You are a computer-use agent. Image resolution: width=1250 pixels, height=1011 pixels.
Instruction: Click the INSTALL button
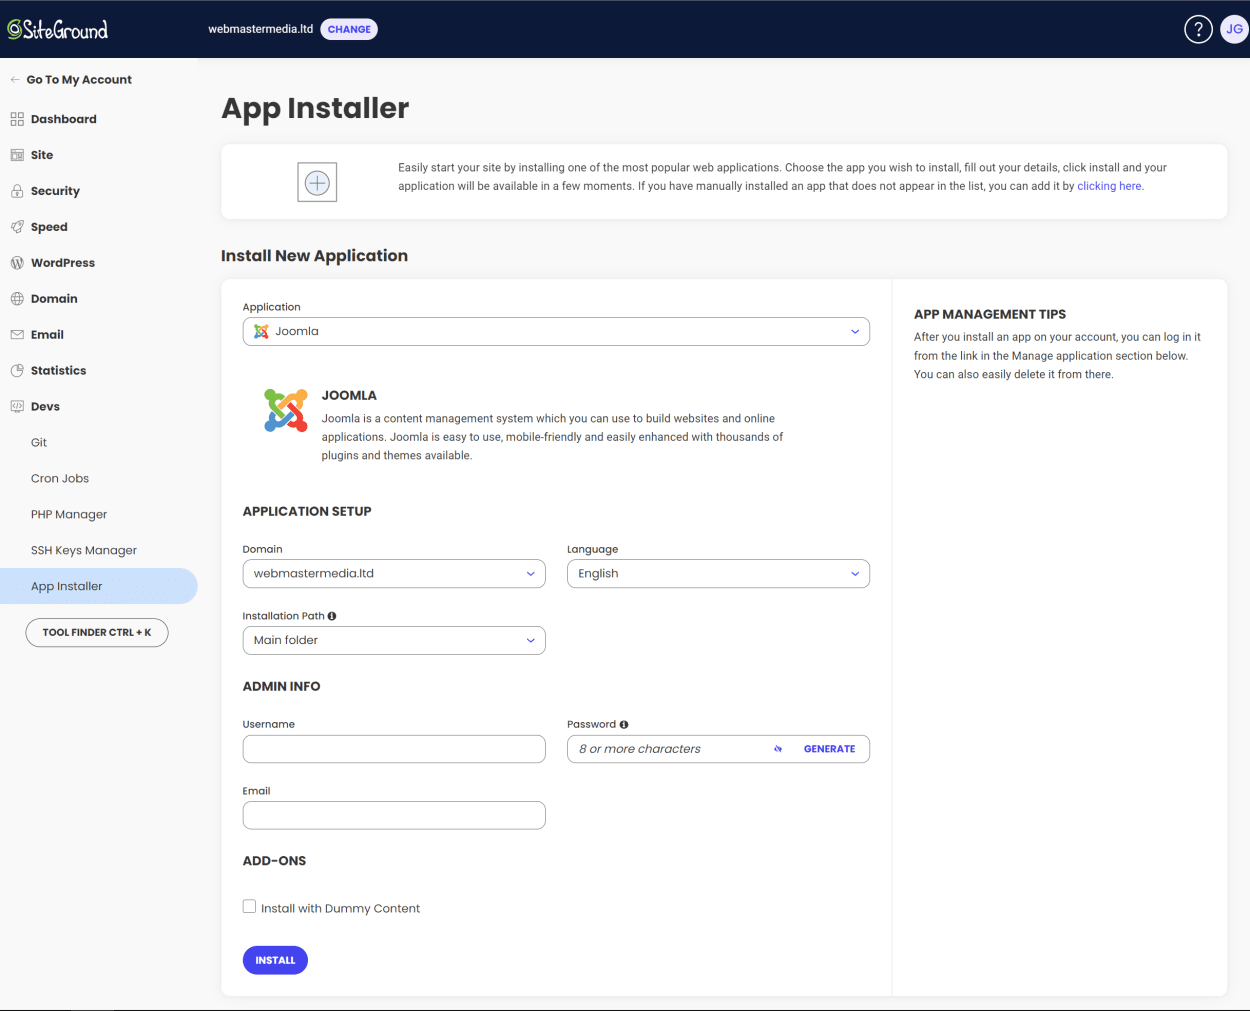[x=275, y=960]
